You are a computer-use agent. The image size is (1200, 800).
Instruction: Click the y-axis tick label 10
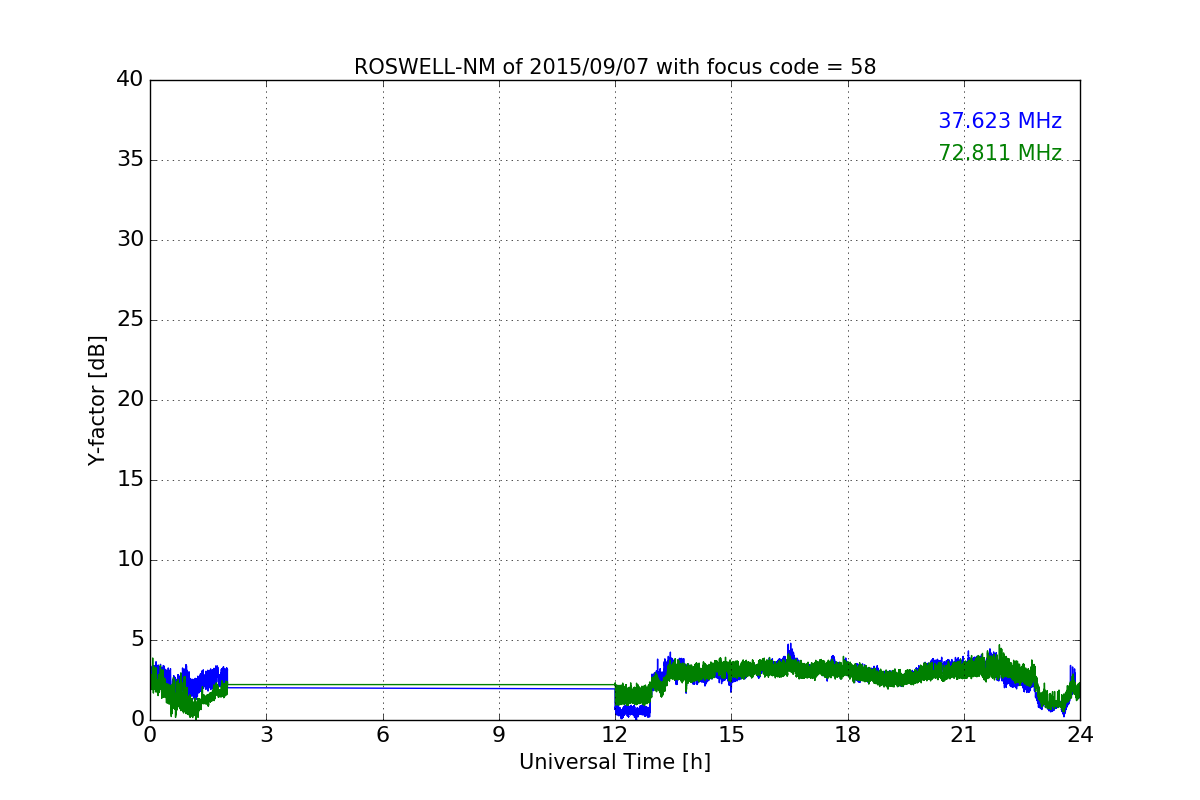coord(130,560)
